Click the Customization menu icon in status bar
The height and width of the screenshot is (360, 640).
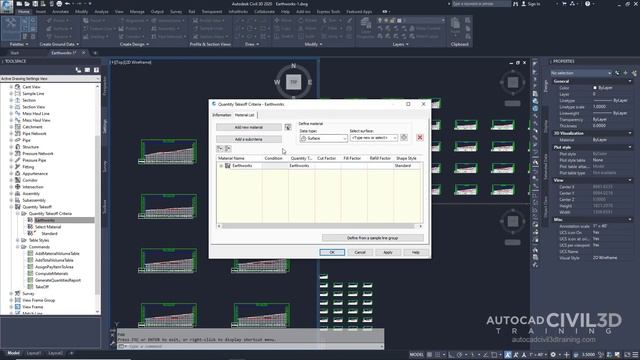click(634, 355)
